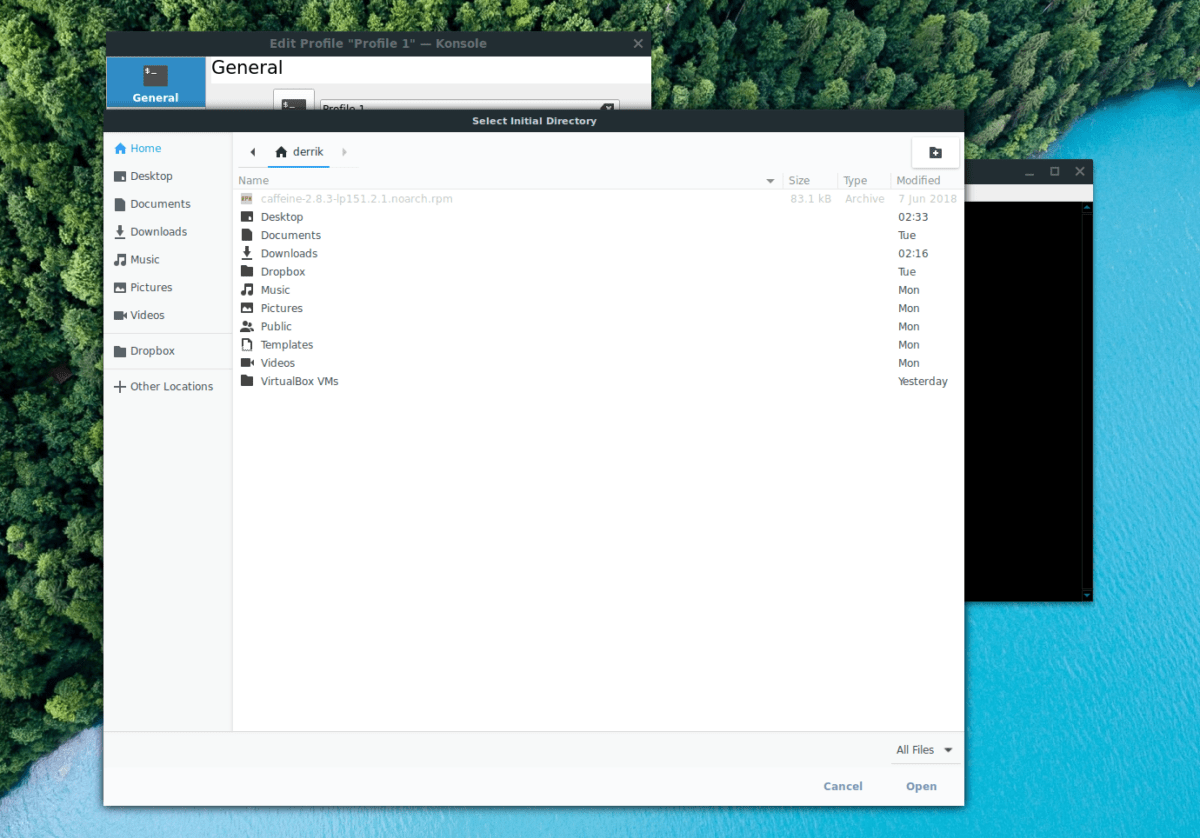The height and width of the screenshot is (838, 1200).
Task: Open the All Files filter dropdown
Action: [924, 750]
